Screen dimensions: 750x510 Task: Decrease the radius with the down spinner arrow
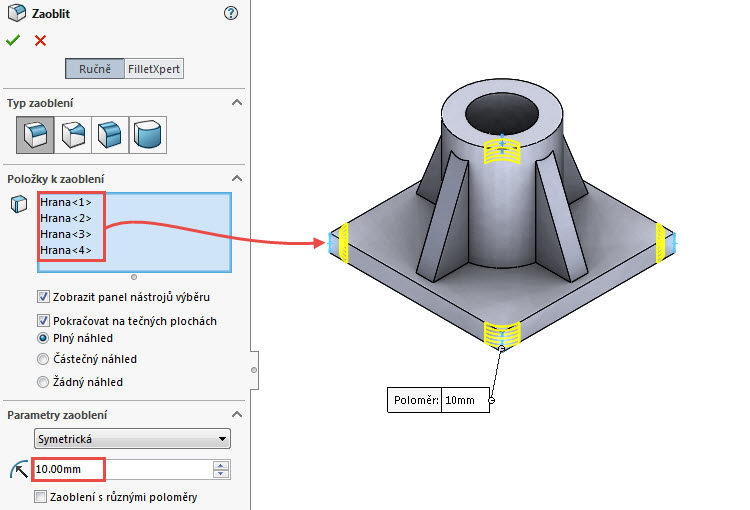(x=221, y=474)
